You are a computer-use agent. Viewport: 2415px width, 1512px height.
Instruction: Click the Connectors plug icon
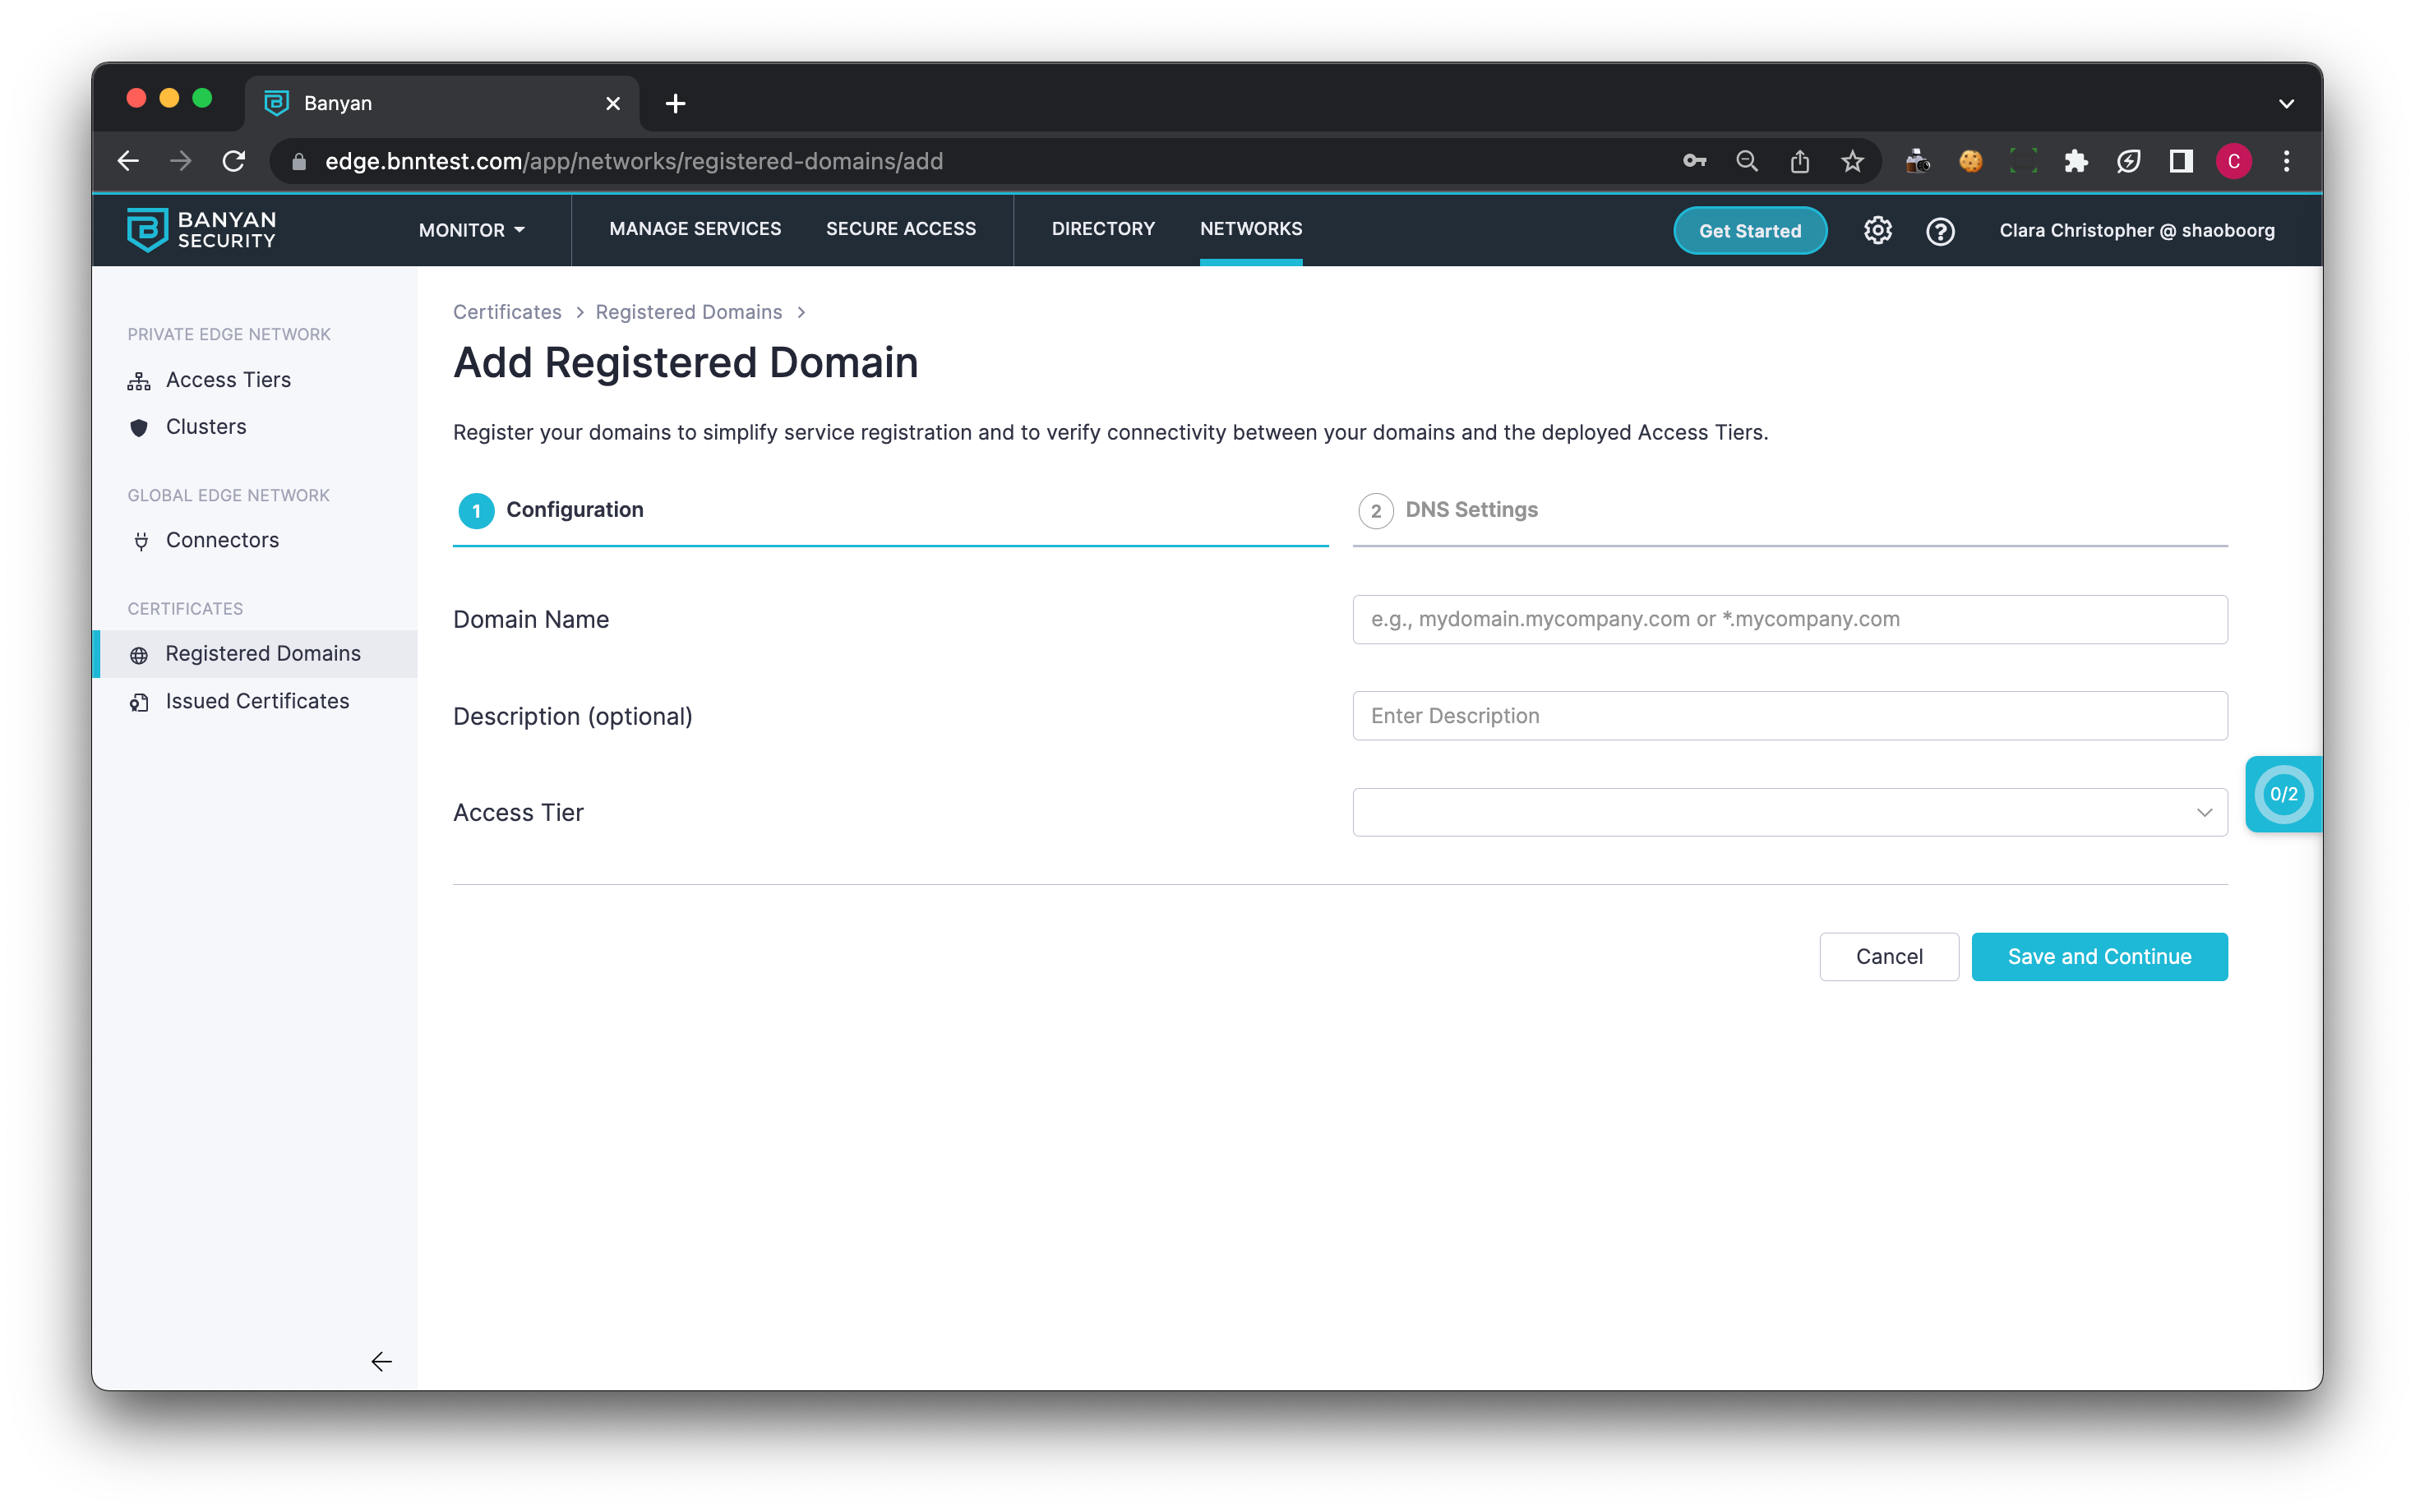point(141,541)
